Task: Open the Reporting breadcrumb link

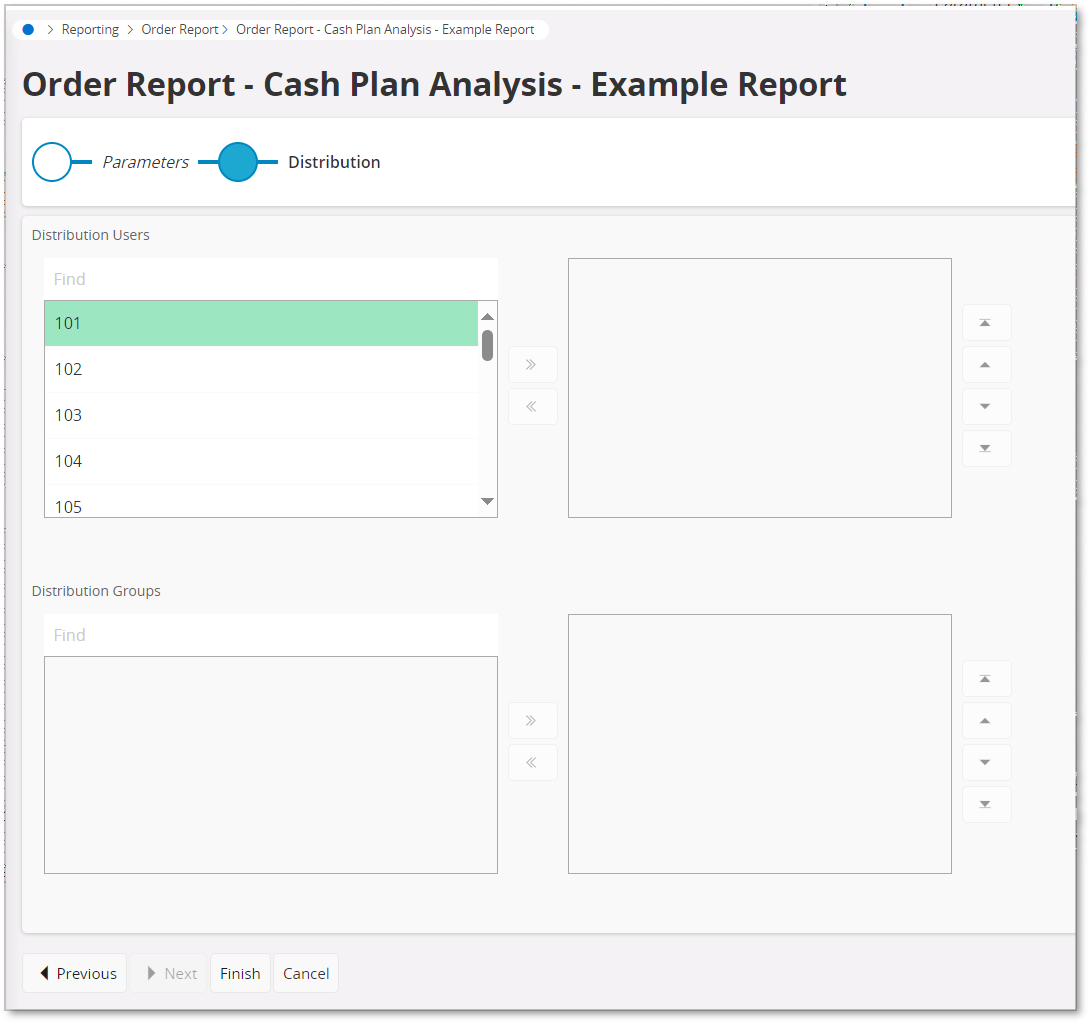Action: point(90,29)
